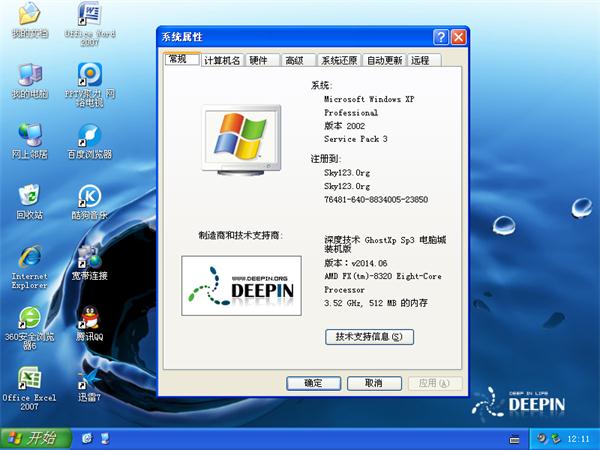Select the 自动更新 (Automatic Updates) tab
This screenshot has width=600, height=450.
point(384,61)
